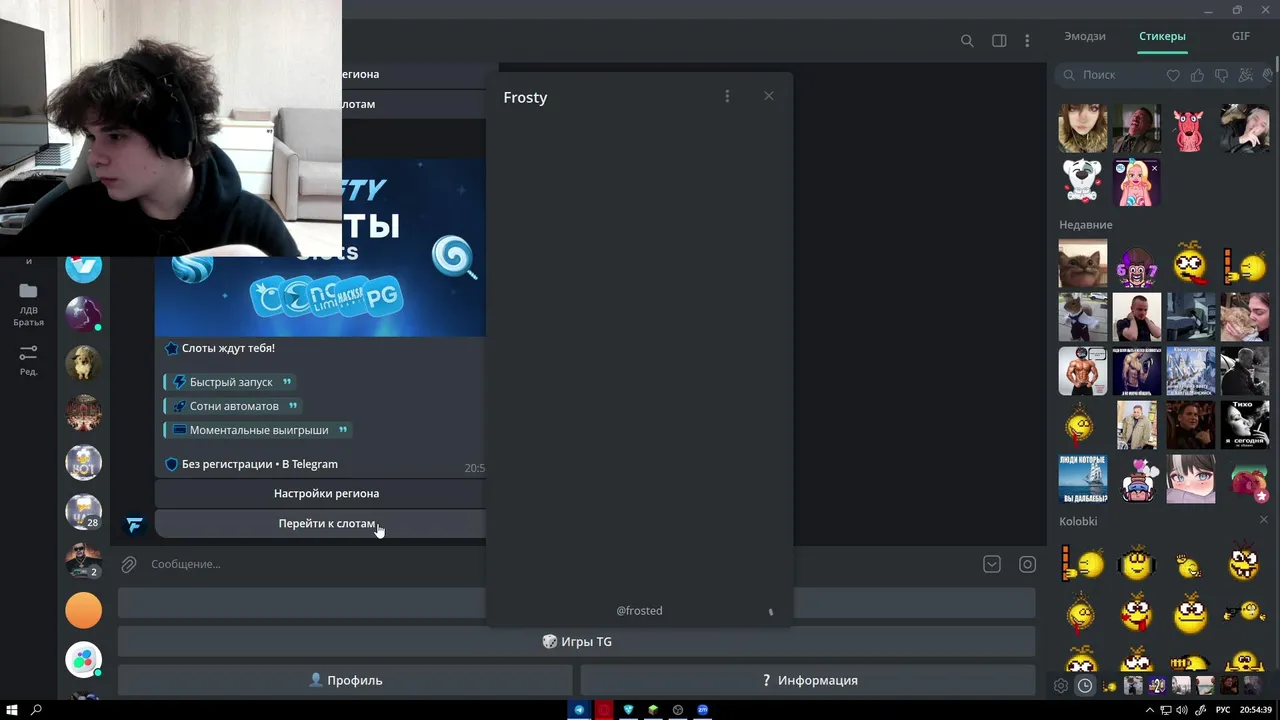Click the Сотни автоматов quote

point(234,406)
